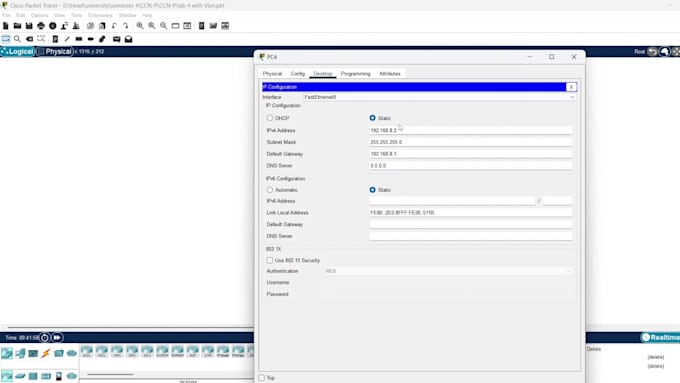Activate the Inspect magnifier tool
The image size is (680, 383).
tap(17, 39)
